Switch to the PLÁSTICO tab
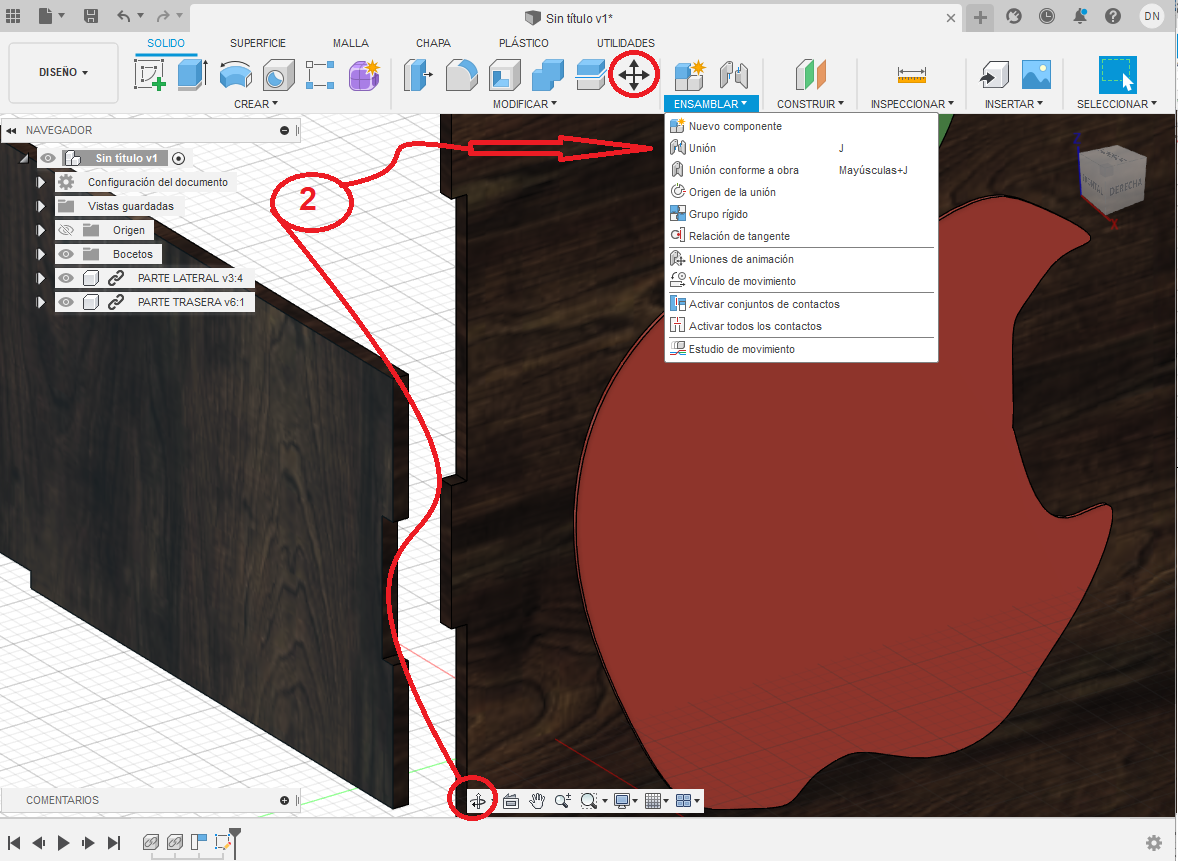The image size is (1178, 861). coord(524,43)
